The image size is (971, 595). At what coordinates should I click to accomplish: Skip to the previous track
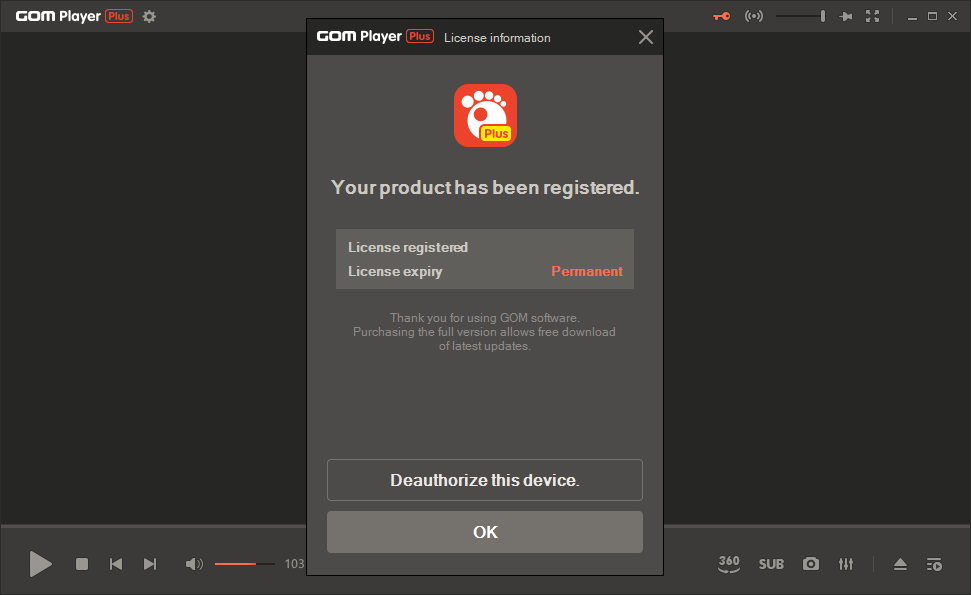coord(116,564)
